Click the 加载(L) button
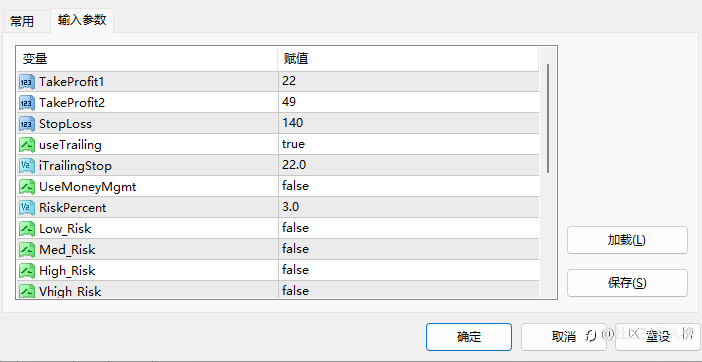Image resolution: width=702 pixels, height=362 pixels. (627, 240)
